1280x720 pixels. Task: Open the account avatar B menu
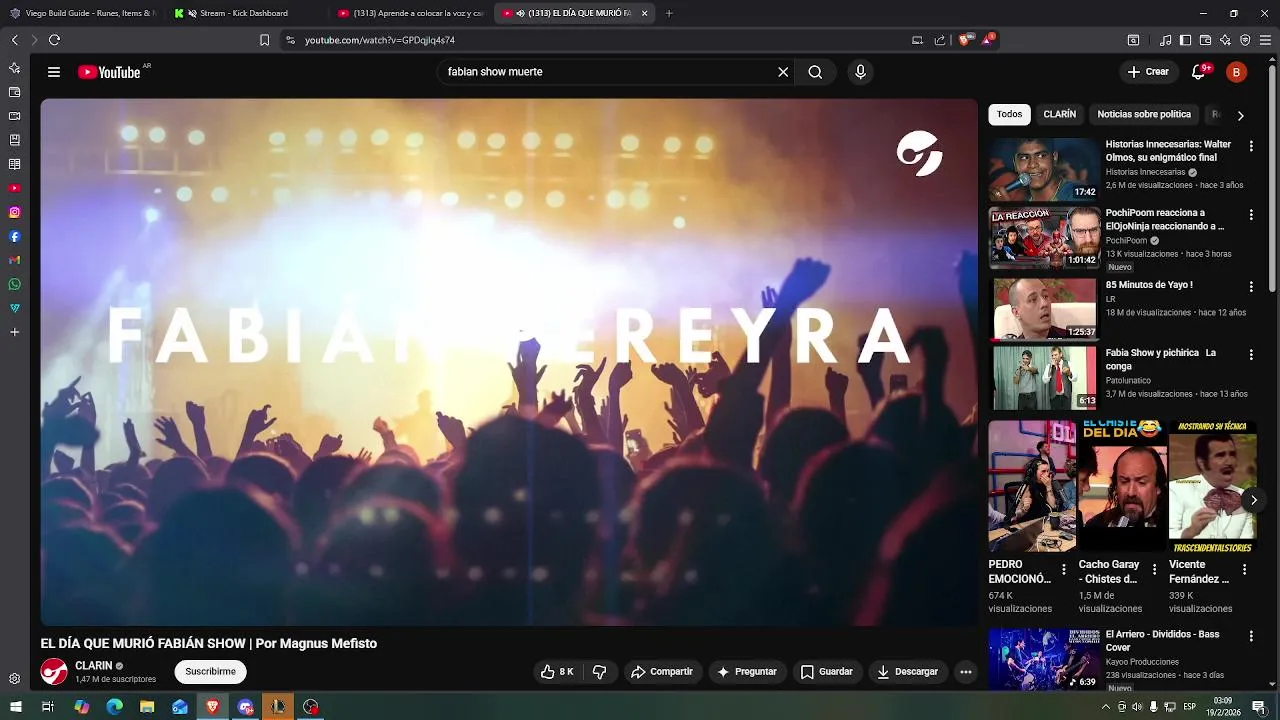coord(1236,72)
